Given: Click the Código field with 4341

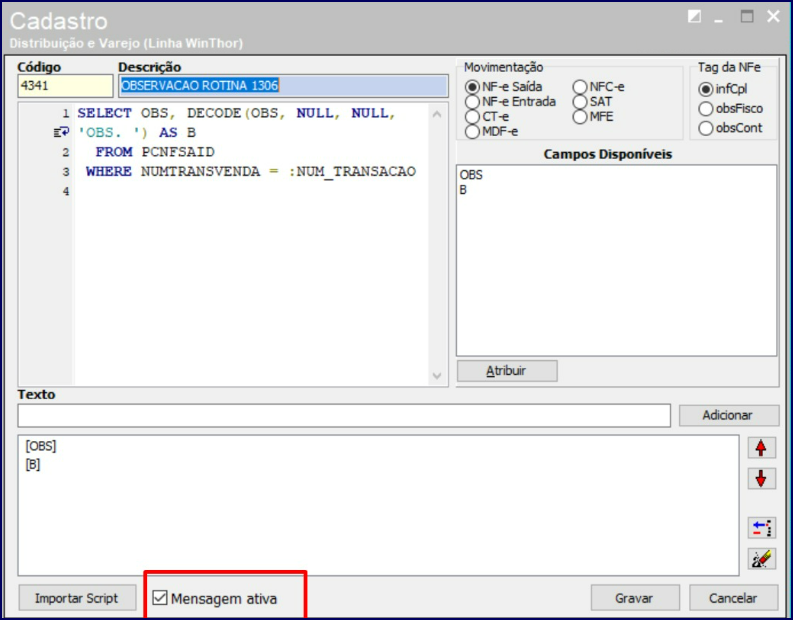Looking at the screenshot, I should [x=65, y=85].
